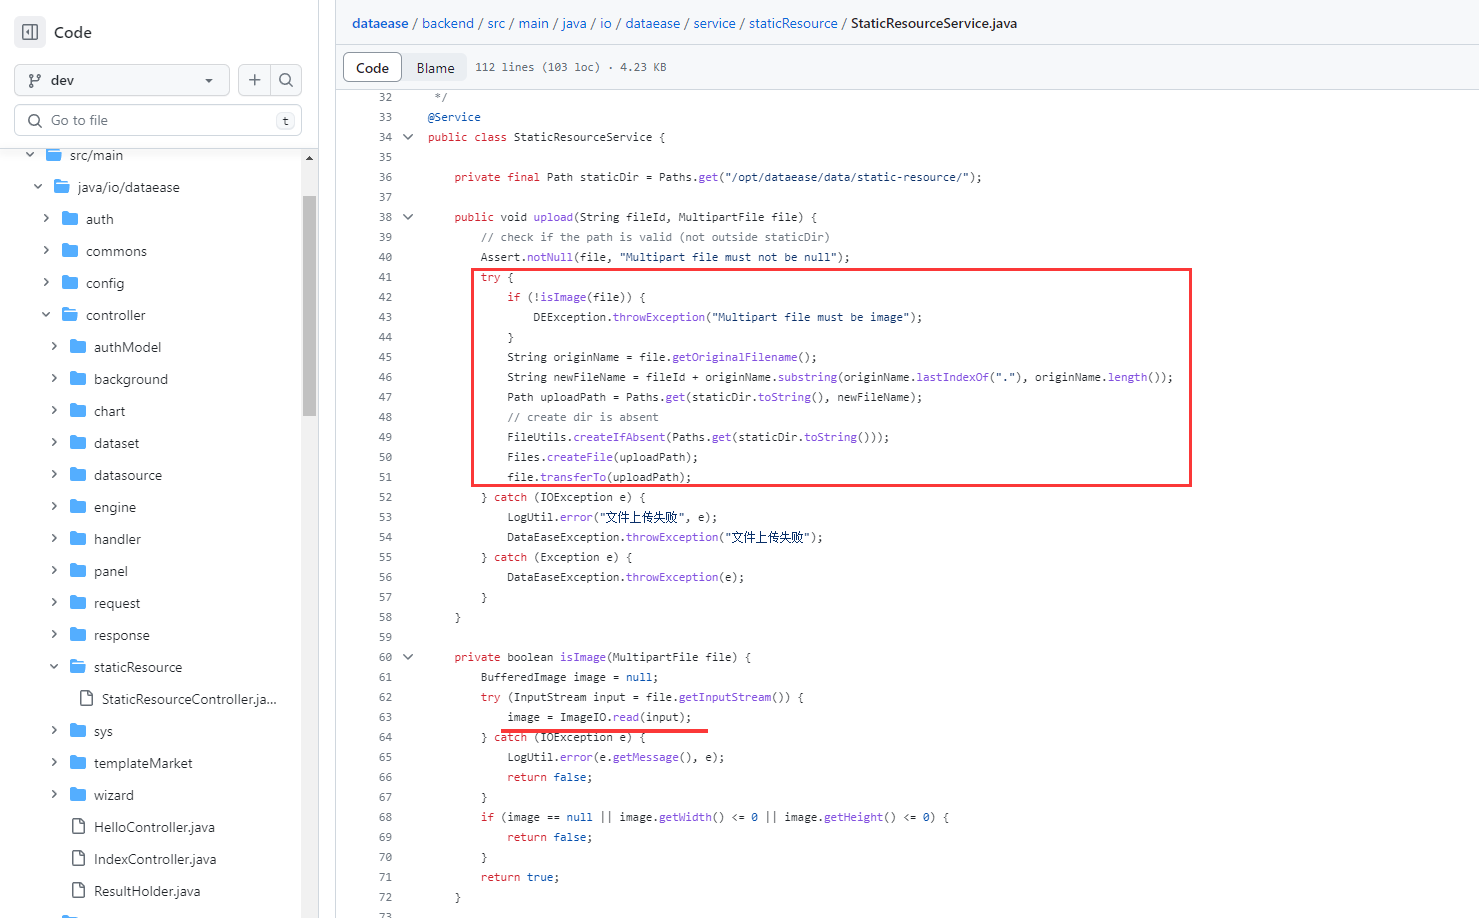Collapse the upload method fold arrow

[408, 217]
